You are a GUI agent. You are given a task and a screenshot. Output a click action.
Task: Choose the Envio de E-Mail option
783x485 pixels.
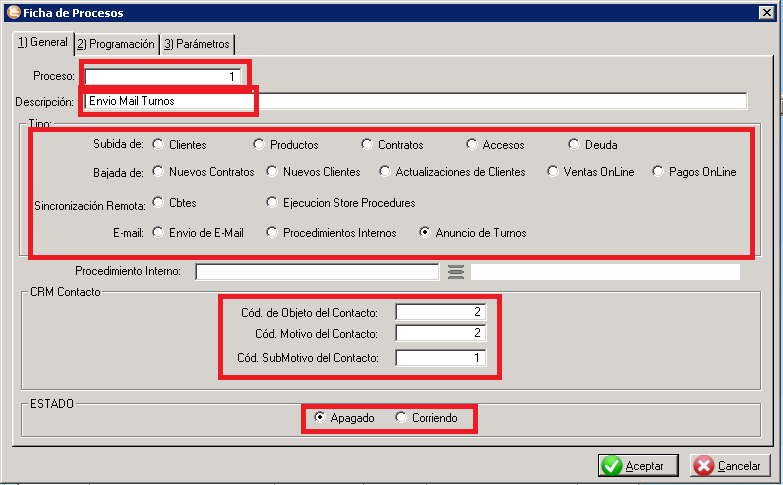click(158, 233)
